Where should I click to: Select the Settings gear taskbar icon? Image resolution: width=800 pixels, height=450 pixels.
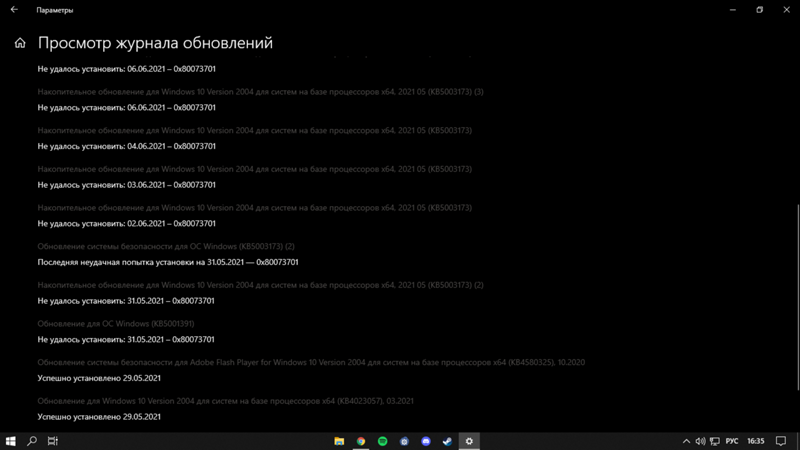(x=469, y=441)
